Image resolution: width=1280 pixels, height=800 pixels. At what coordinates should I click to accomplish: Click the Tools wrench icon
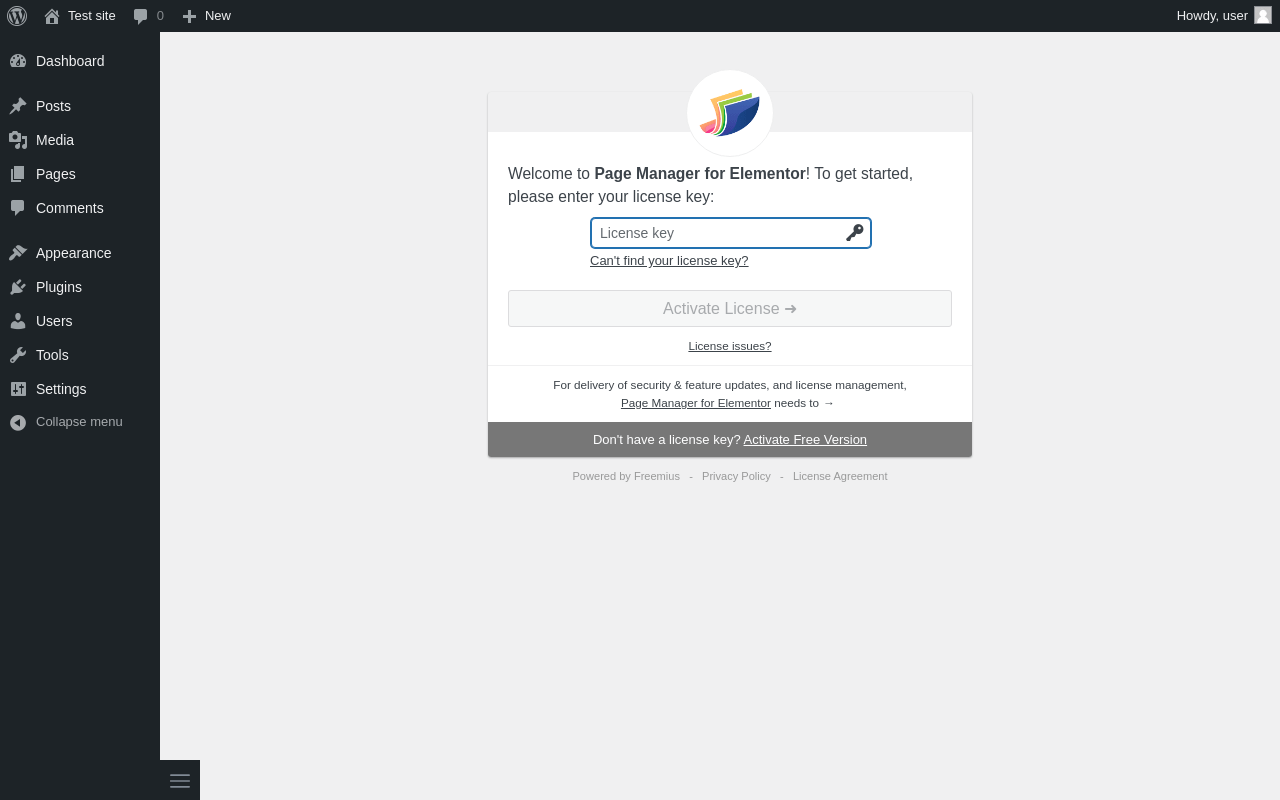(18, 355)
